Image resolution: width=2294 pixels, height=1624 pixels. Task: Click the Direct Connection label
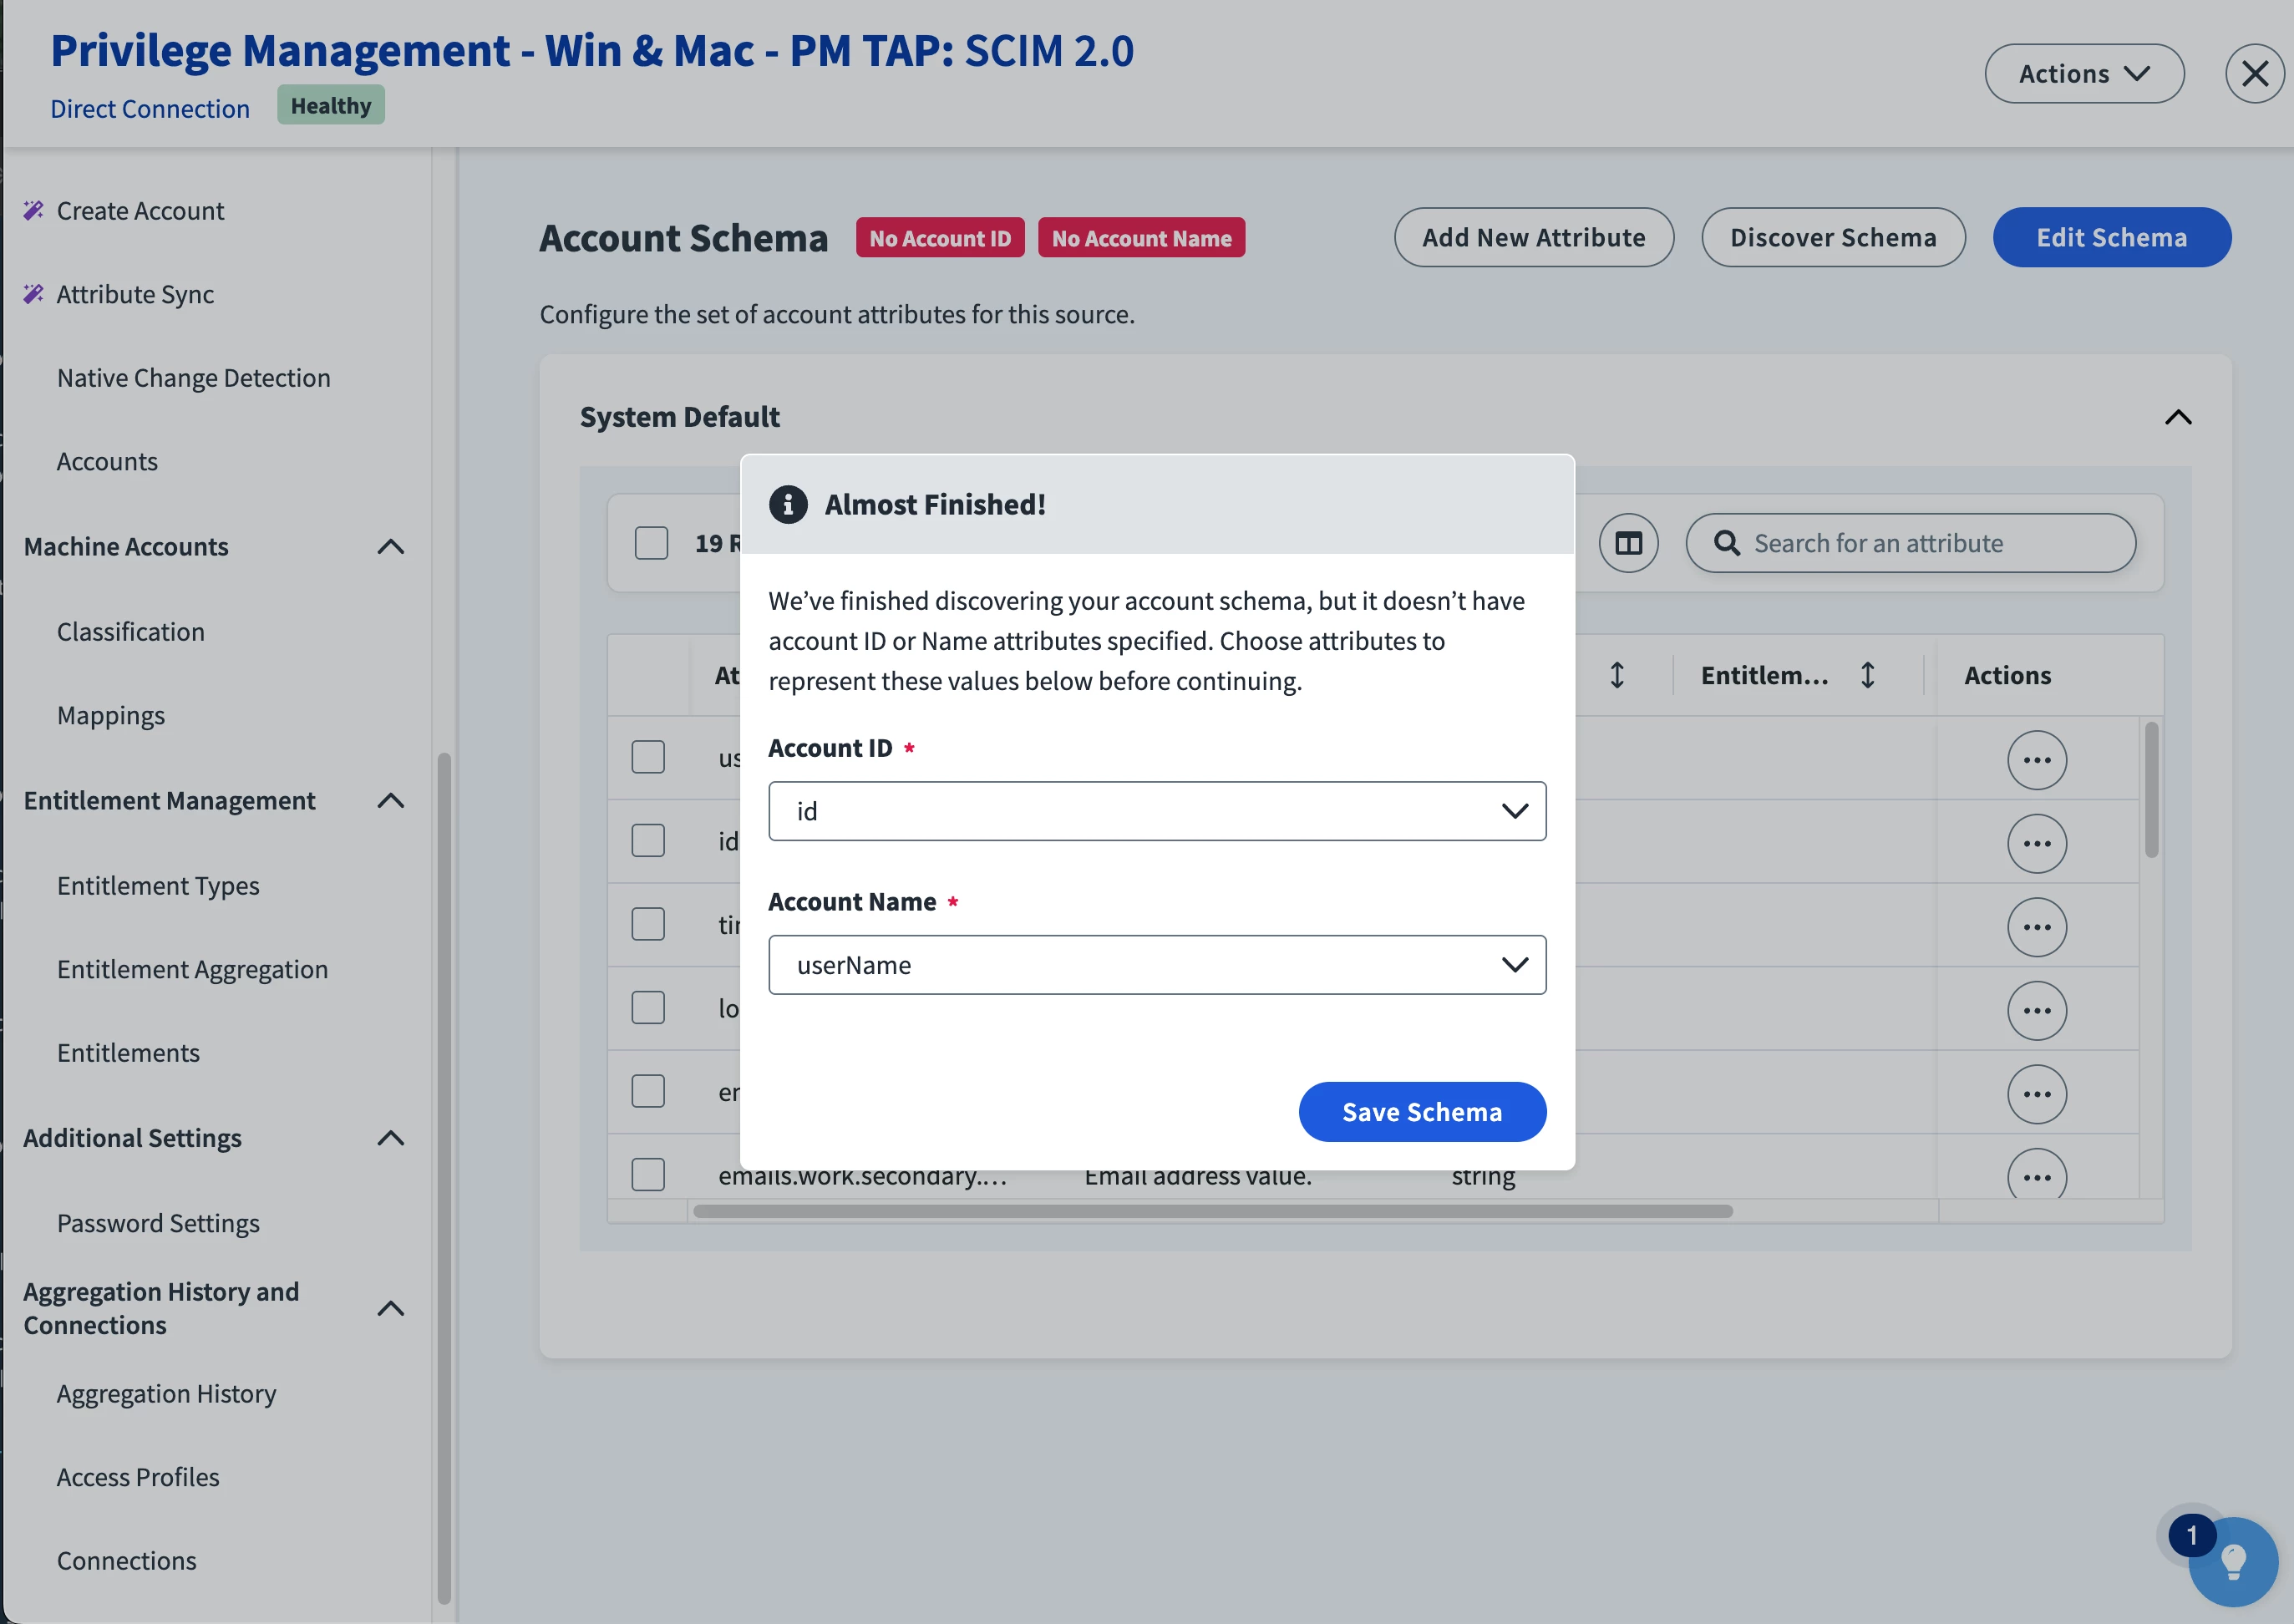[x=150, y=109]
